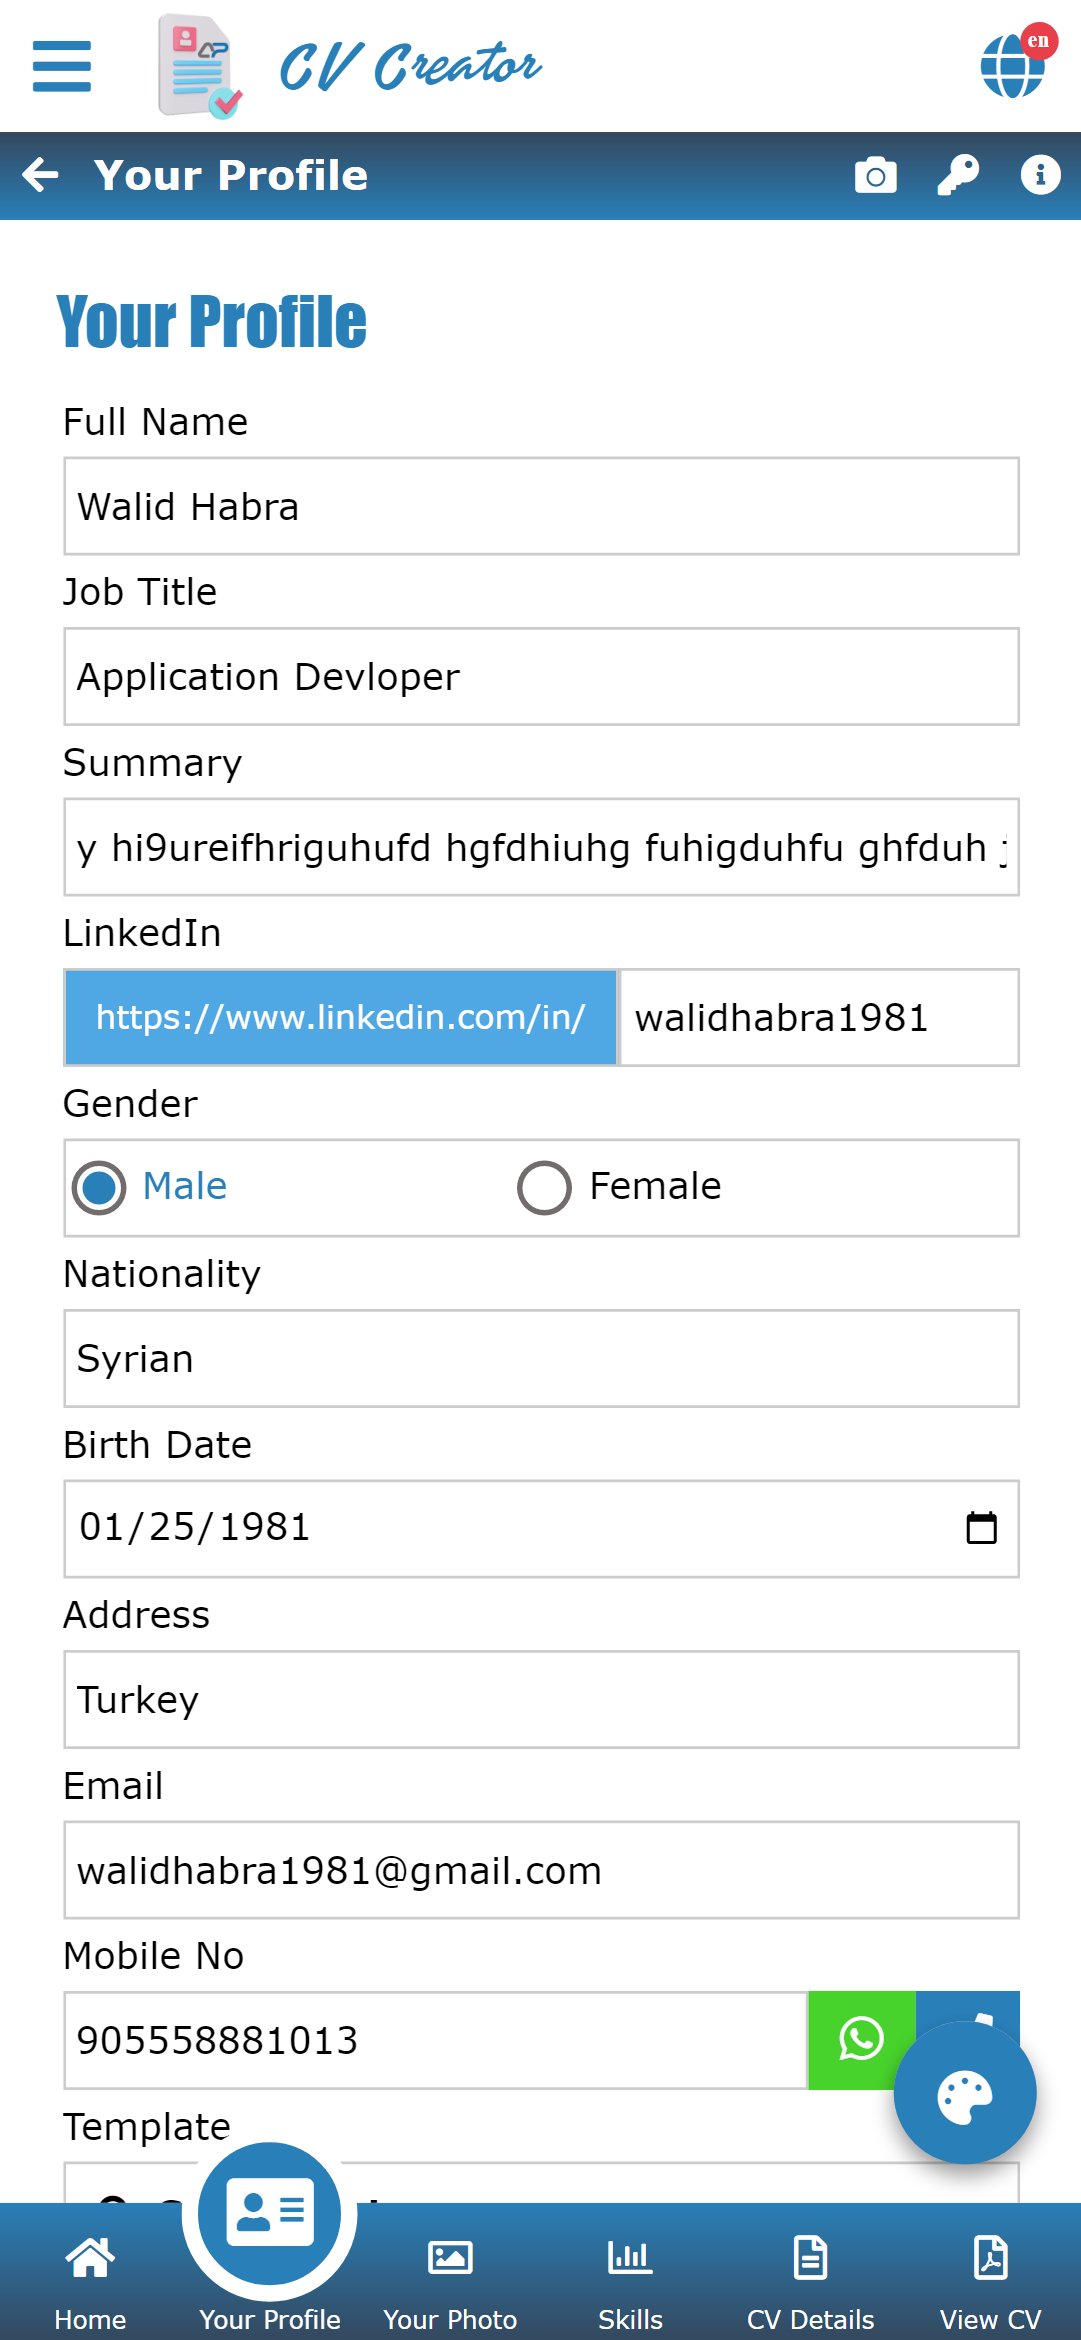This screenshot has height=2340, width=1081.
Task: Select the Female radio button
Action: tap(544, 1187)
